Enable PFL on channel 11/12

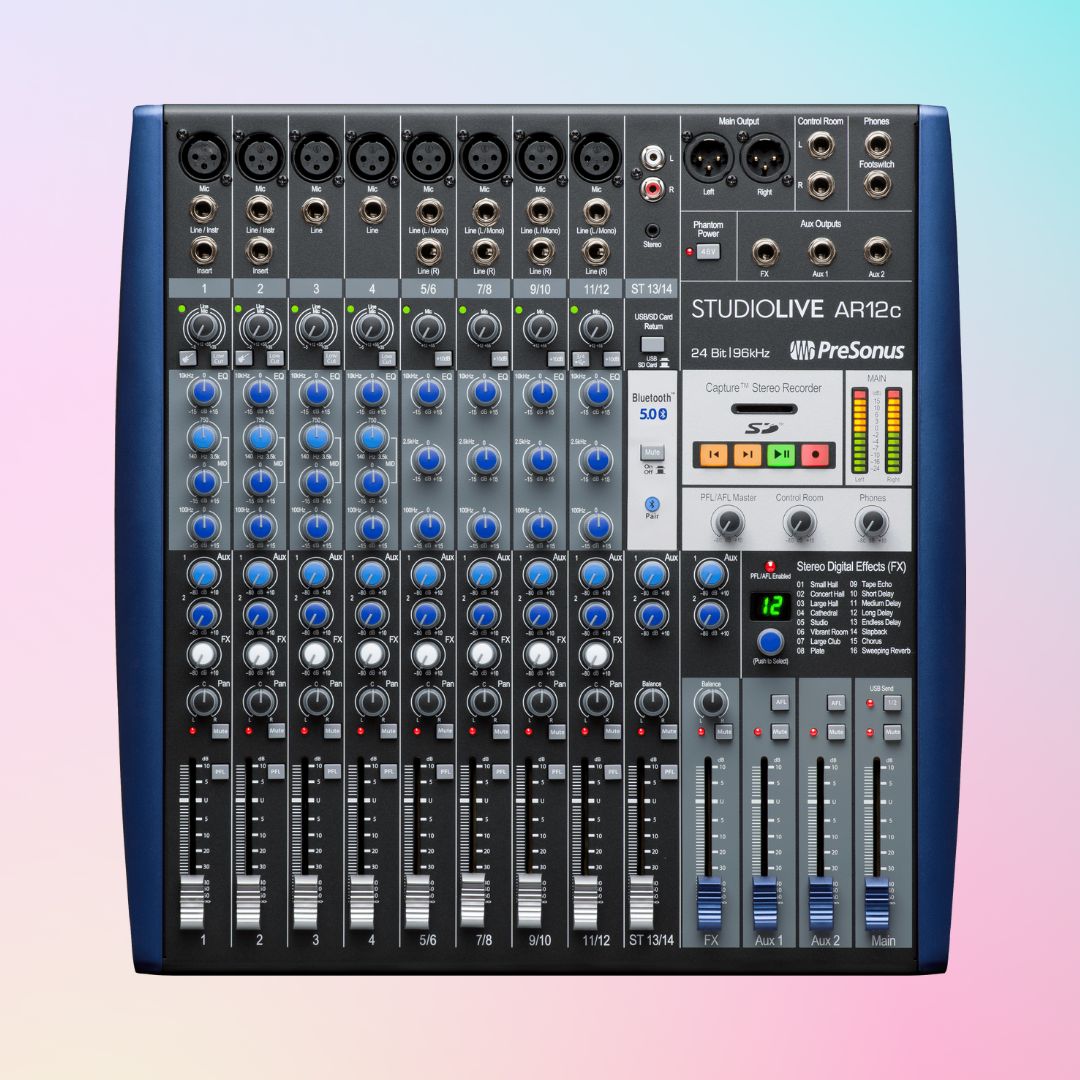[612, 771]
